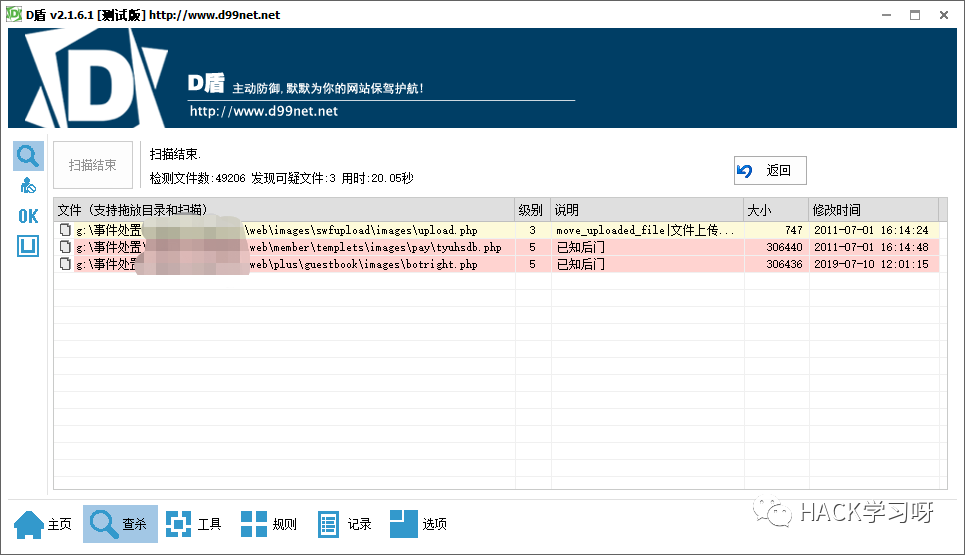Click the scan statistics text 检测文件数:49206

(x=197, y=178)
